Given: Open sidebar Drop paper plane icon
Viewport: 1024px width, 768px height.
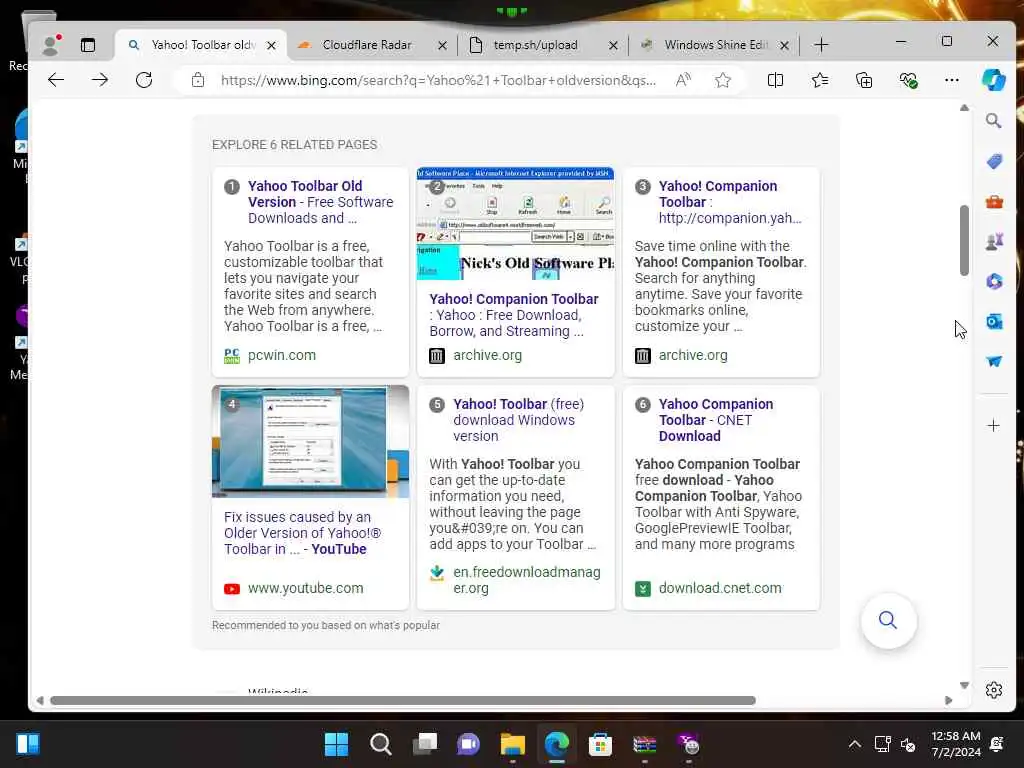Looking at the screenshot, I should [994, 361].
